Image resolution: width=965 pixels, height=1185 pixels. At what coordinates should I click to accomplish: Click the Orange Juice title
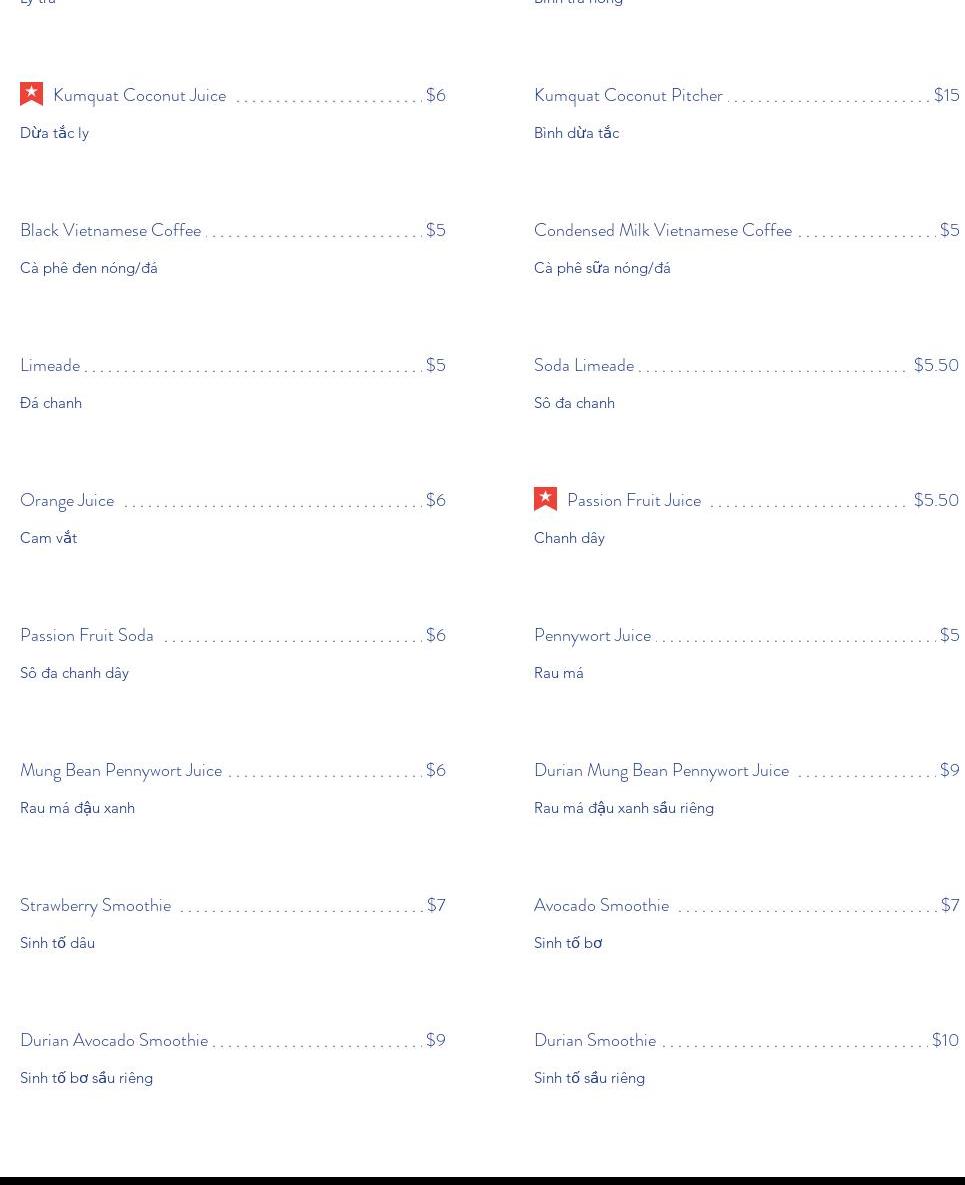click(x=67, y=500)
